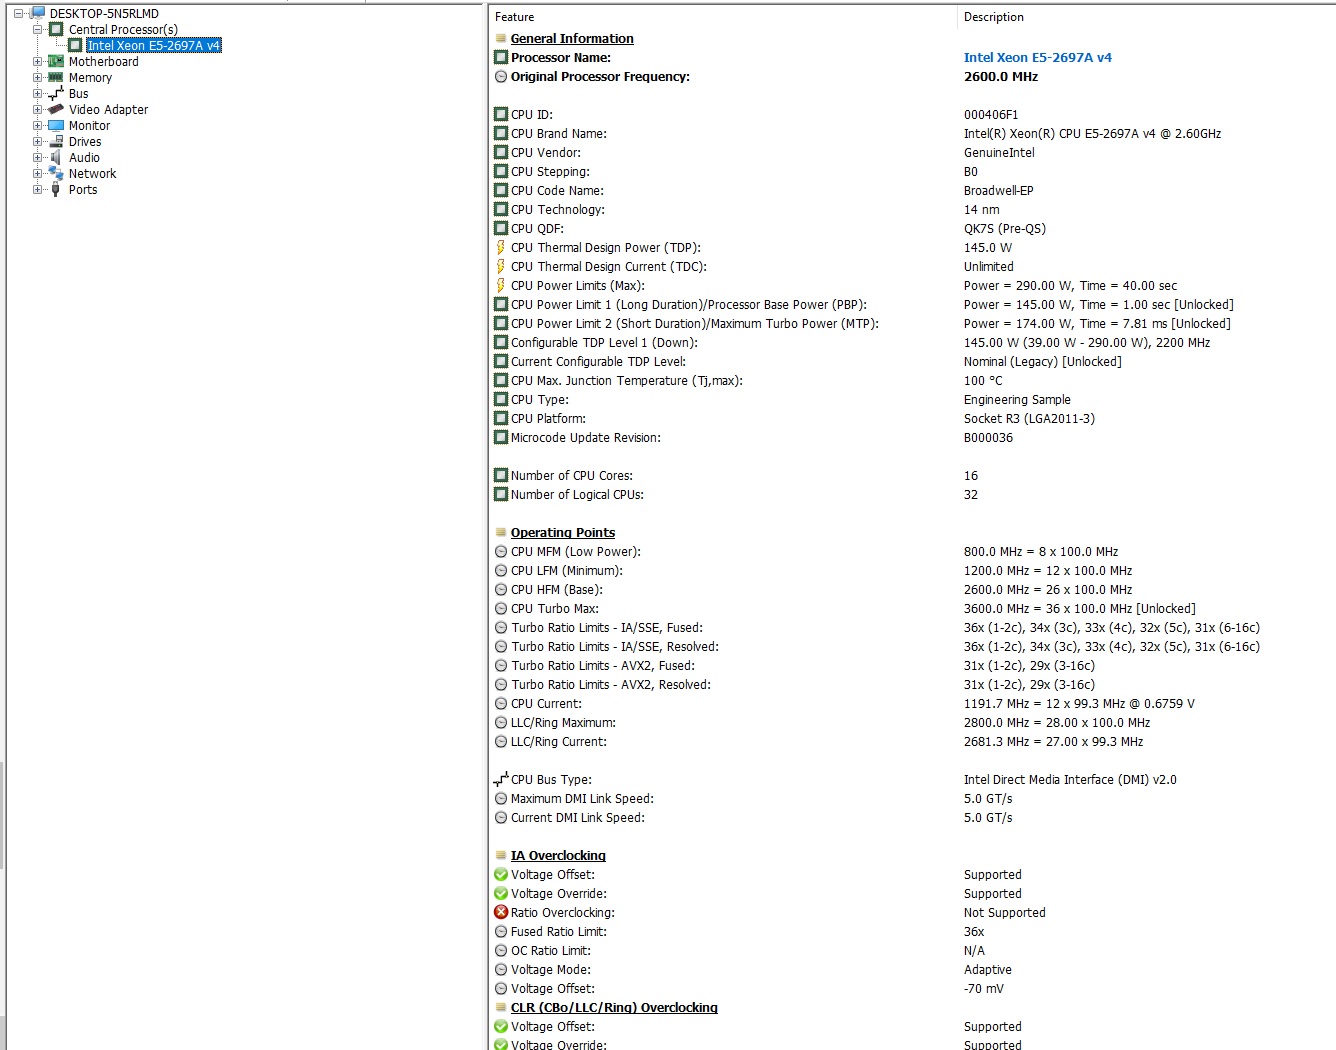The image size is (1336, 1050).
Task: Click the chip icon beside Central Processor(s)
Action: [56, 30]
